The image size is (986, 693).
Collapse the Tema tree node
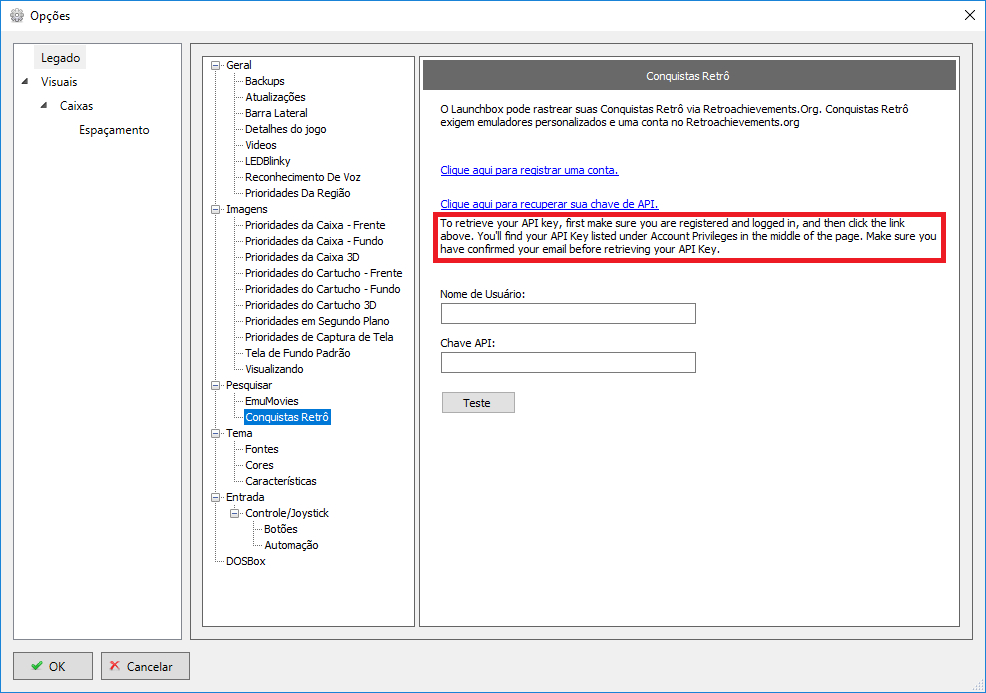tap(216, 433)
